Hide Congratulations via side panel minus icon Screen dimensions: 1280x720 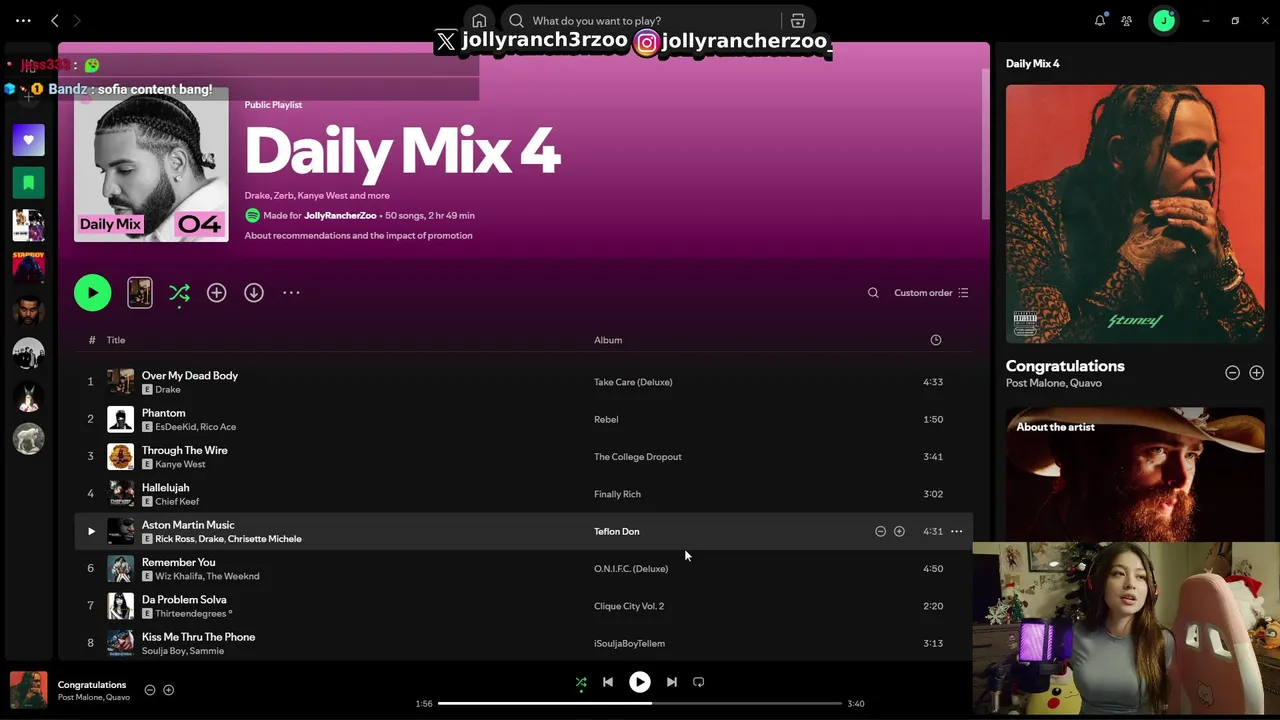[x=1232, y=372]
